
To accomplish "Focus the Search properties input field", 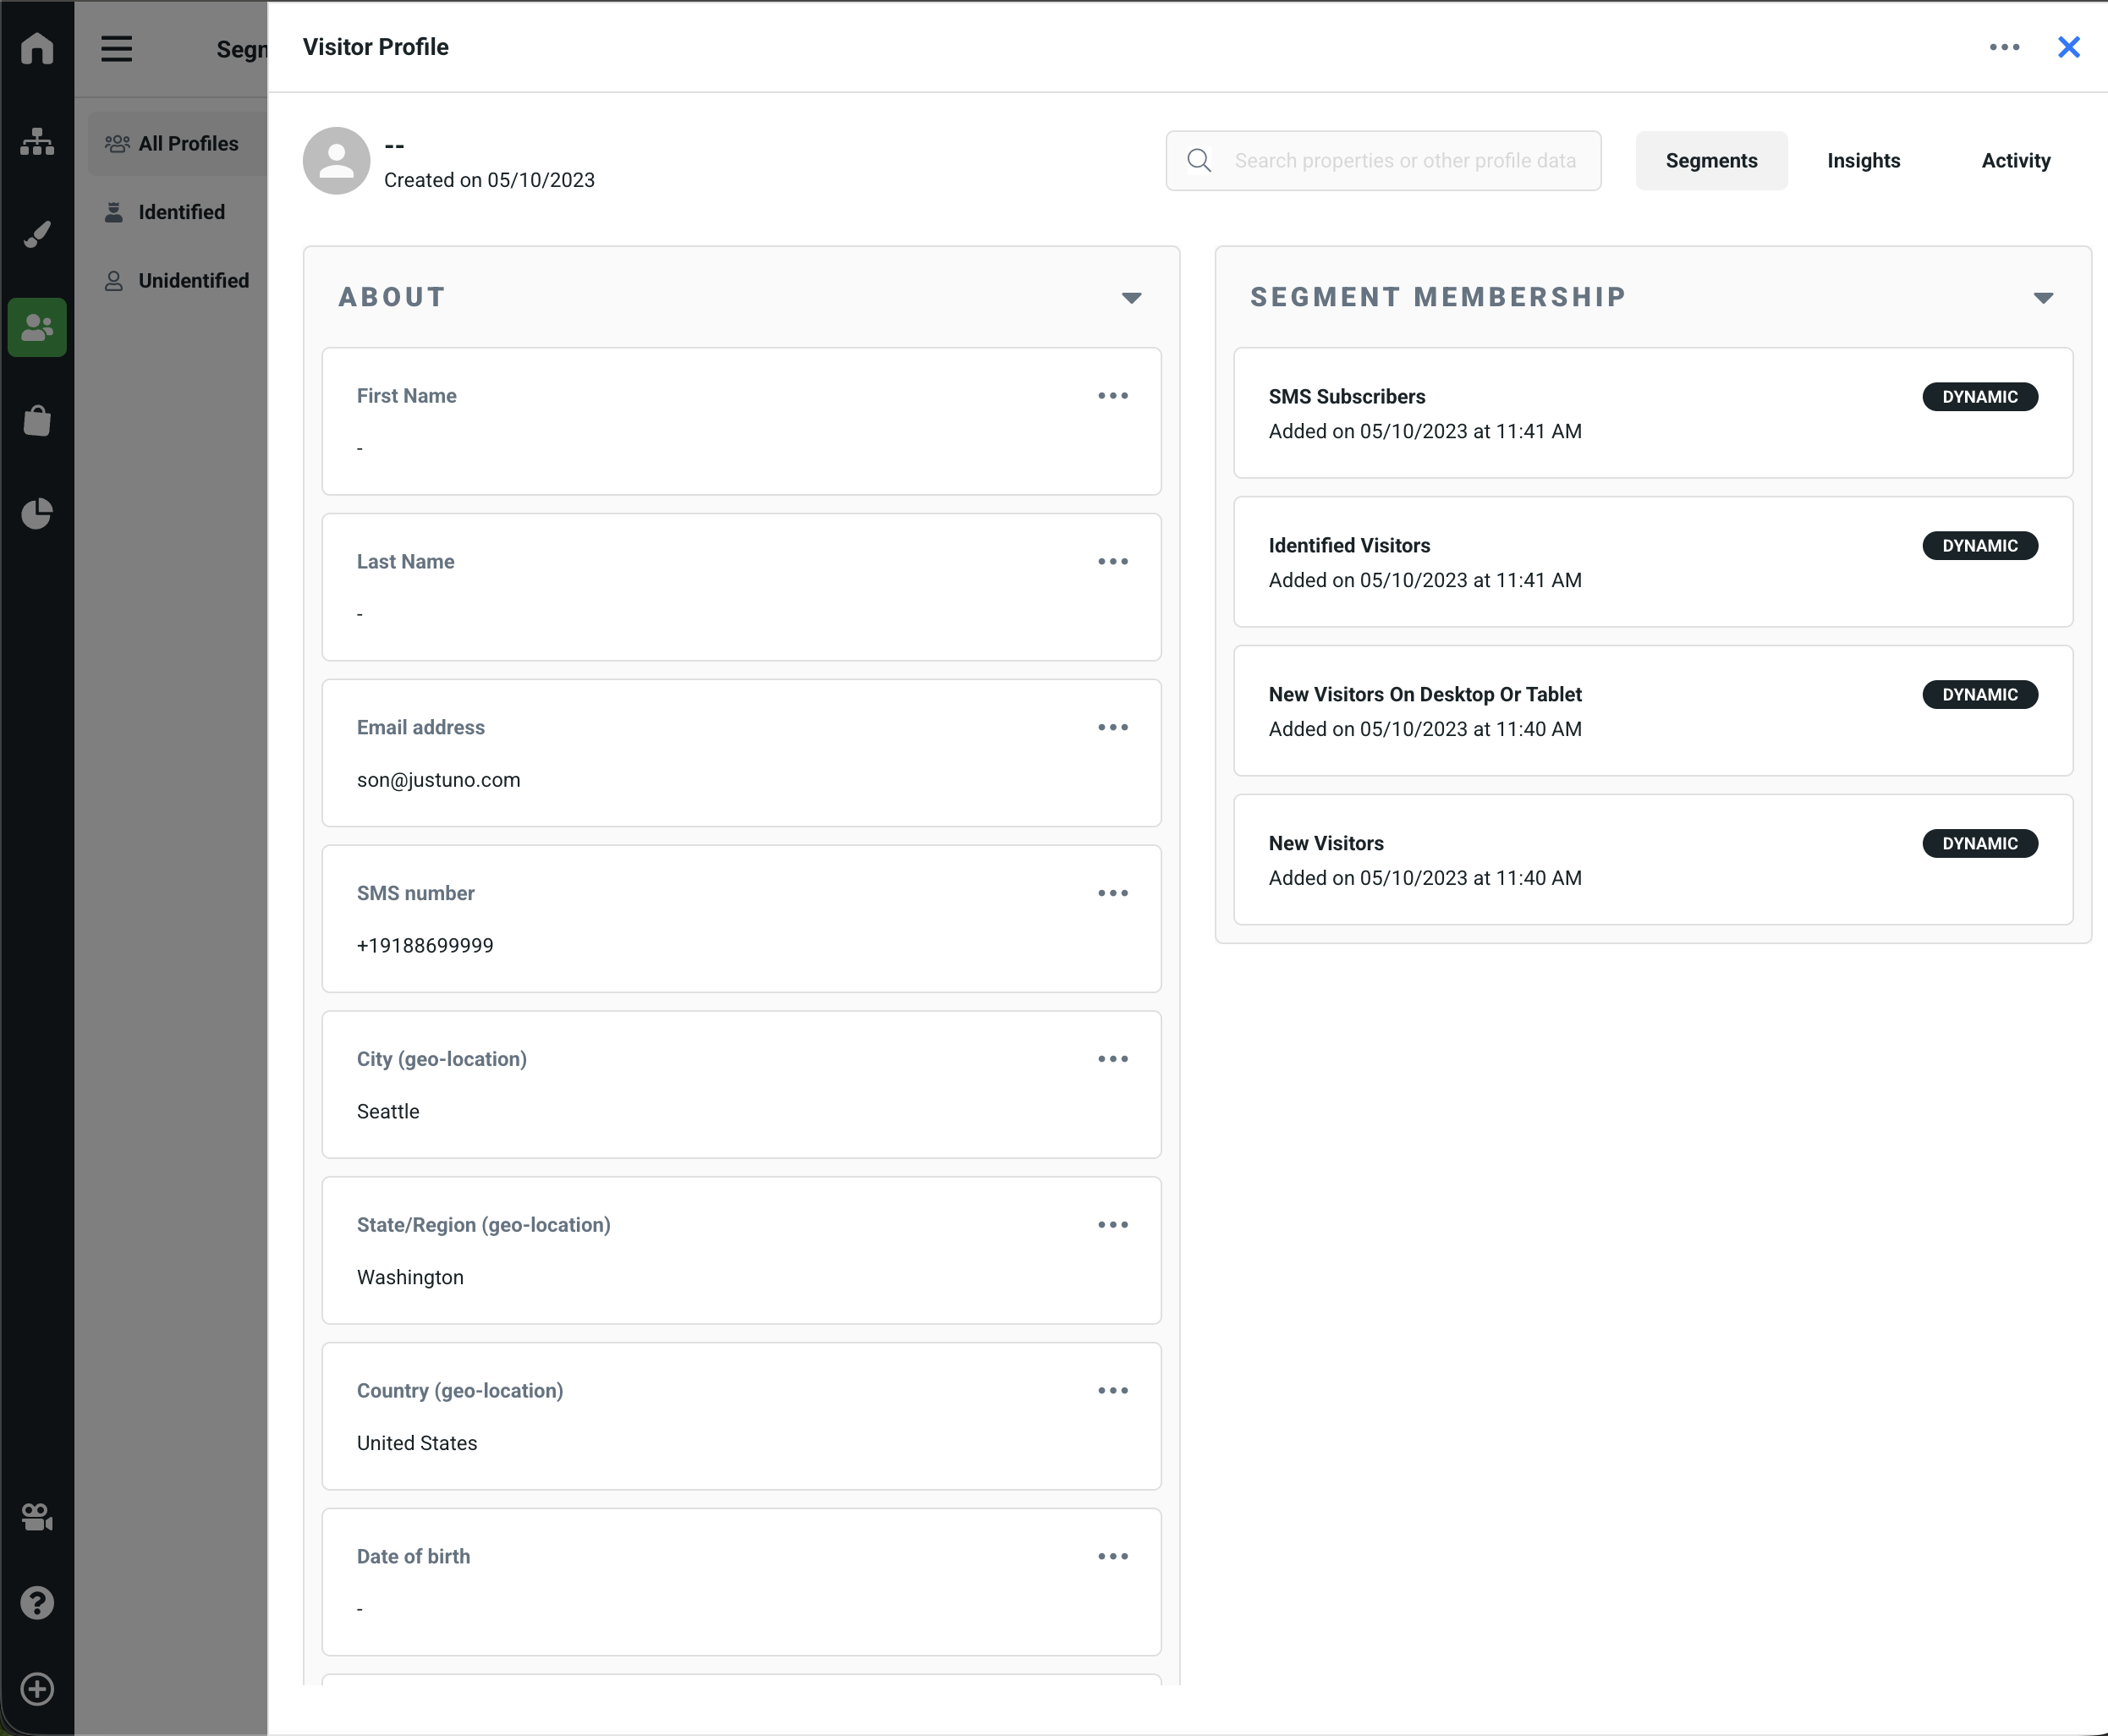I will pyautogui.click(x=1383, y=160).
